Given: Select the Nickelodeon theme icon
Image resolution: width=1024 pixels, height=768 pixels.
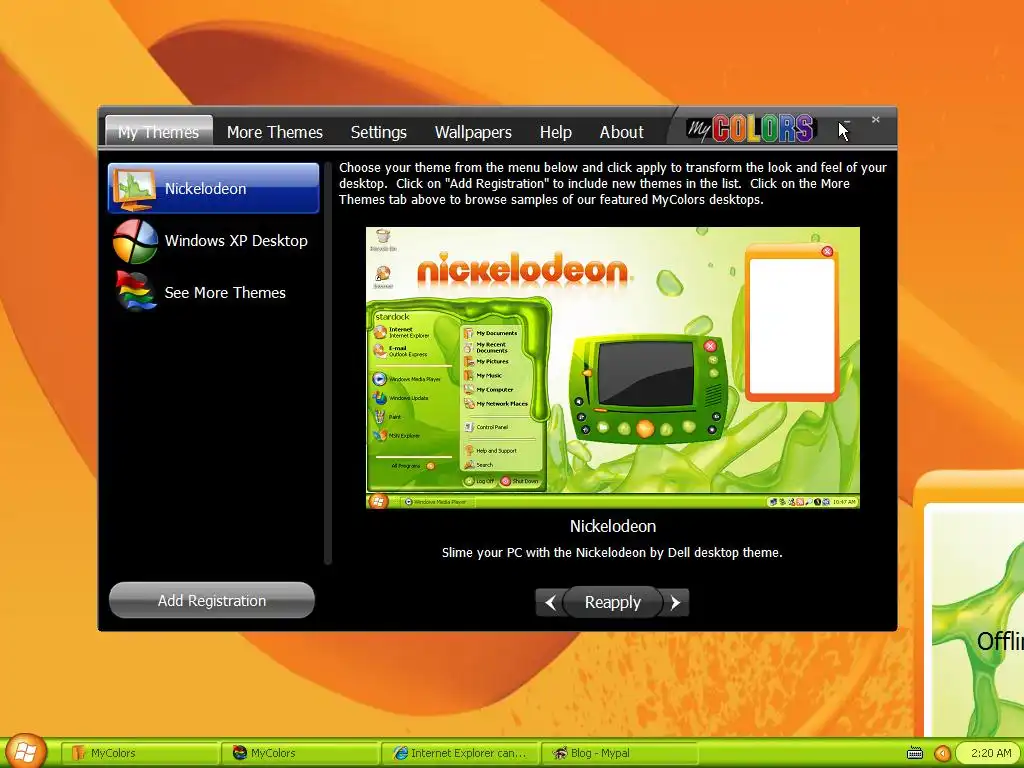Looking at the screenshot, I should pos(135,189).
